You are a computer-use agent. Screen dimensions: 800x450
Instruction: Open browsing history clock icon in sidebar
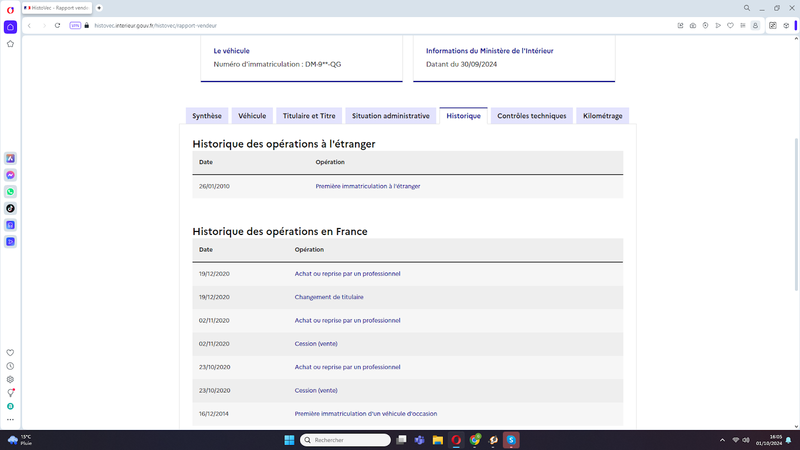10,366
